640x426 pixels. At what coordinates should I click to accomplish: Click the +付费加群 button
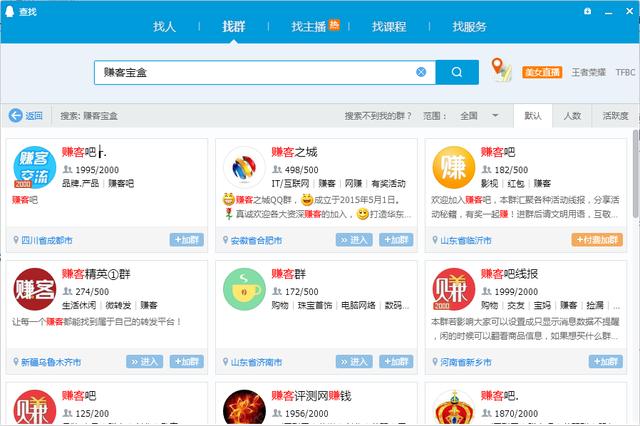(x=597, y=240)
